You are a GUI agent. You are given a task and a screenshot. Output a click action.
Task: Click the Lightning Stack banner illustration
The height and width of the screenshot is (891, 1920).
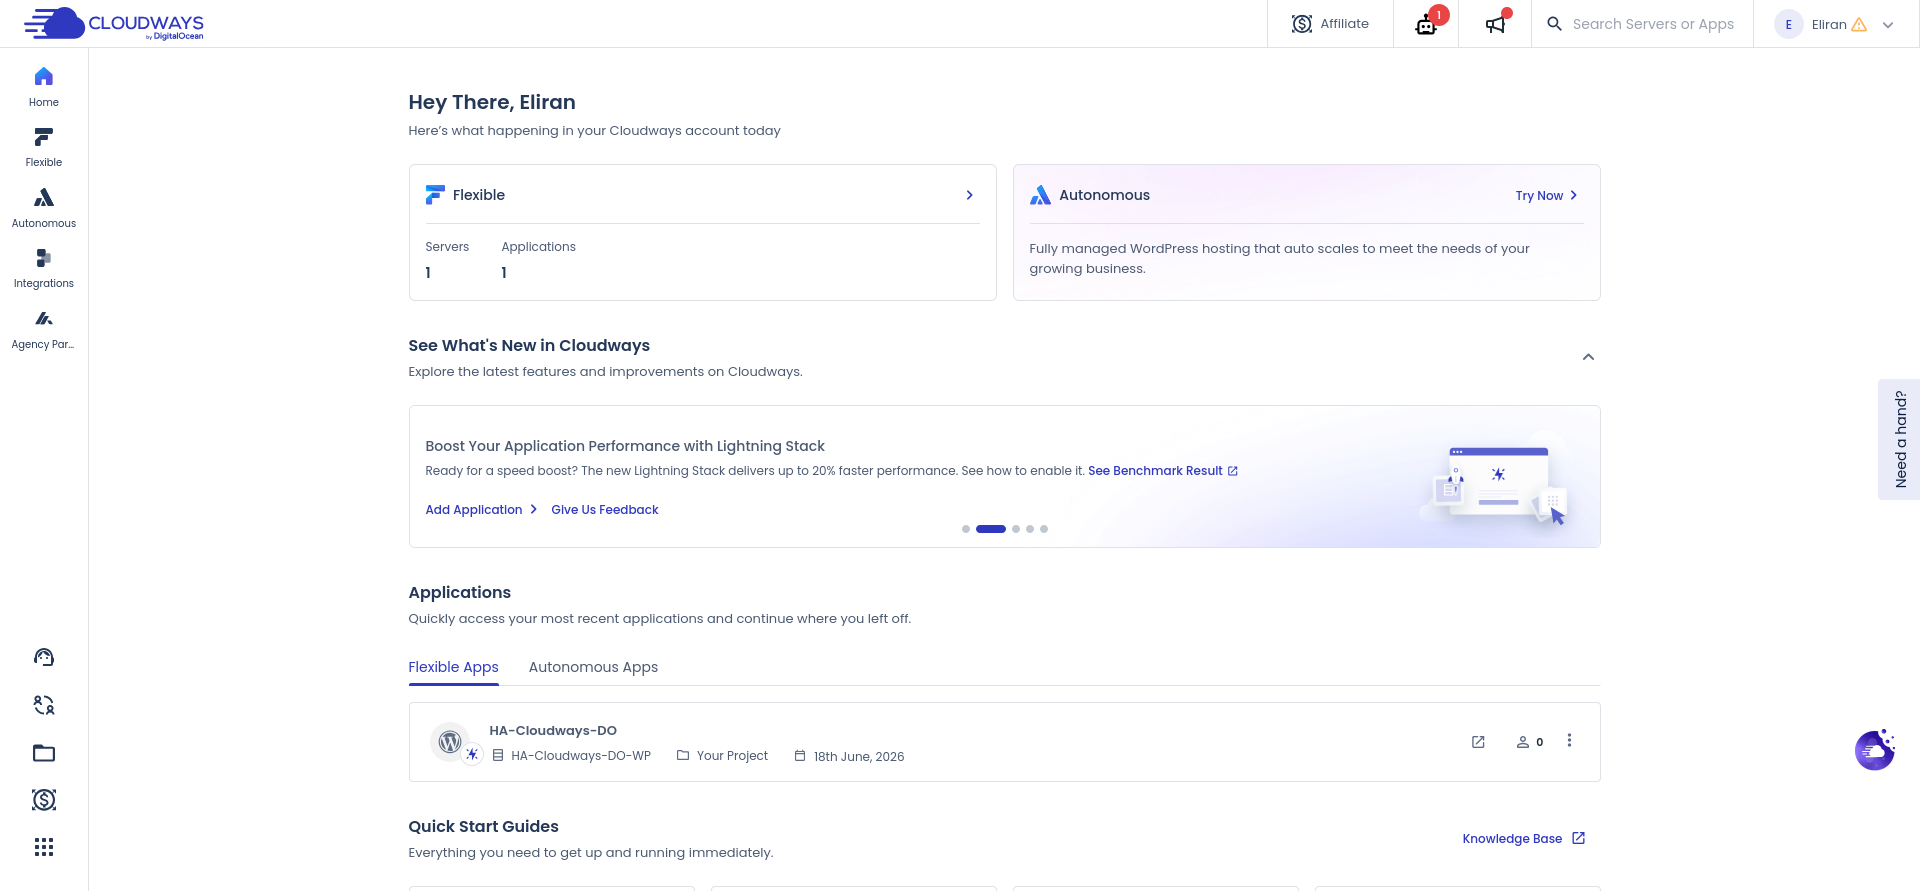1495,483
